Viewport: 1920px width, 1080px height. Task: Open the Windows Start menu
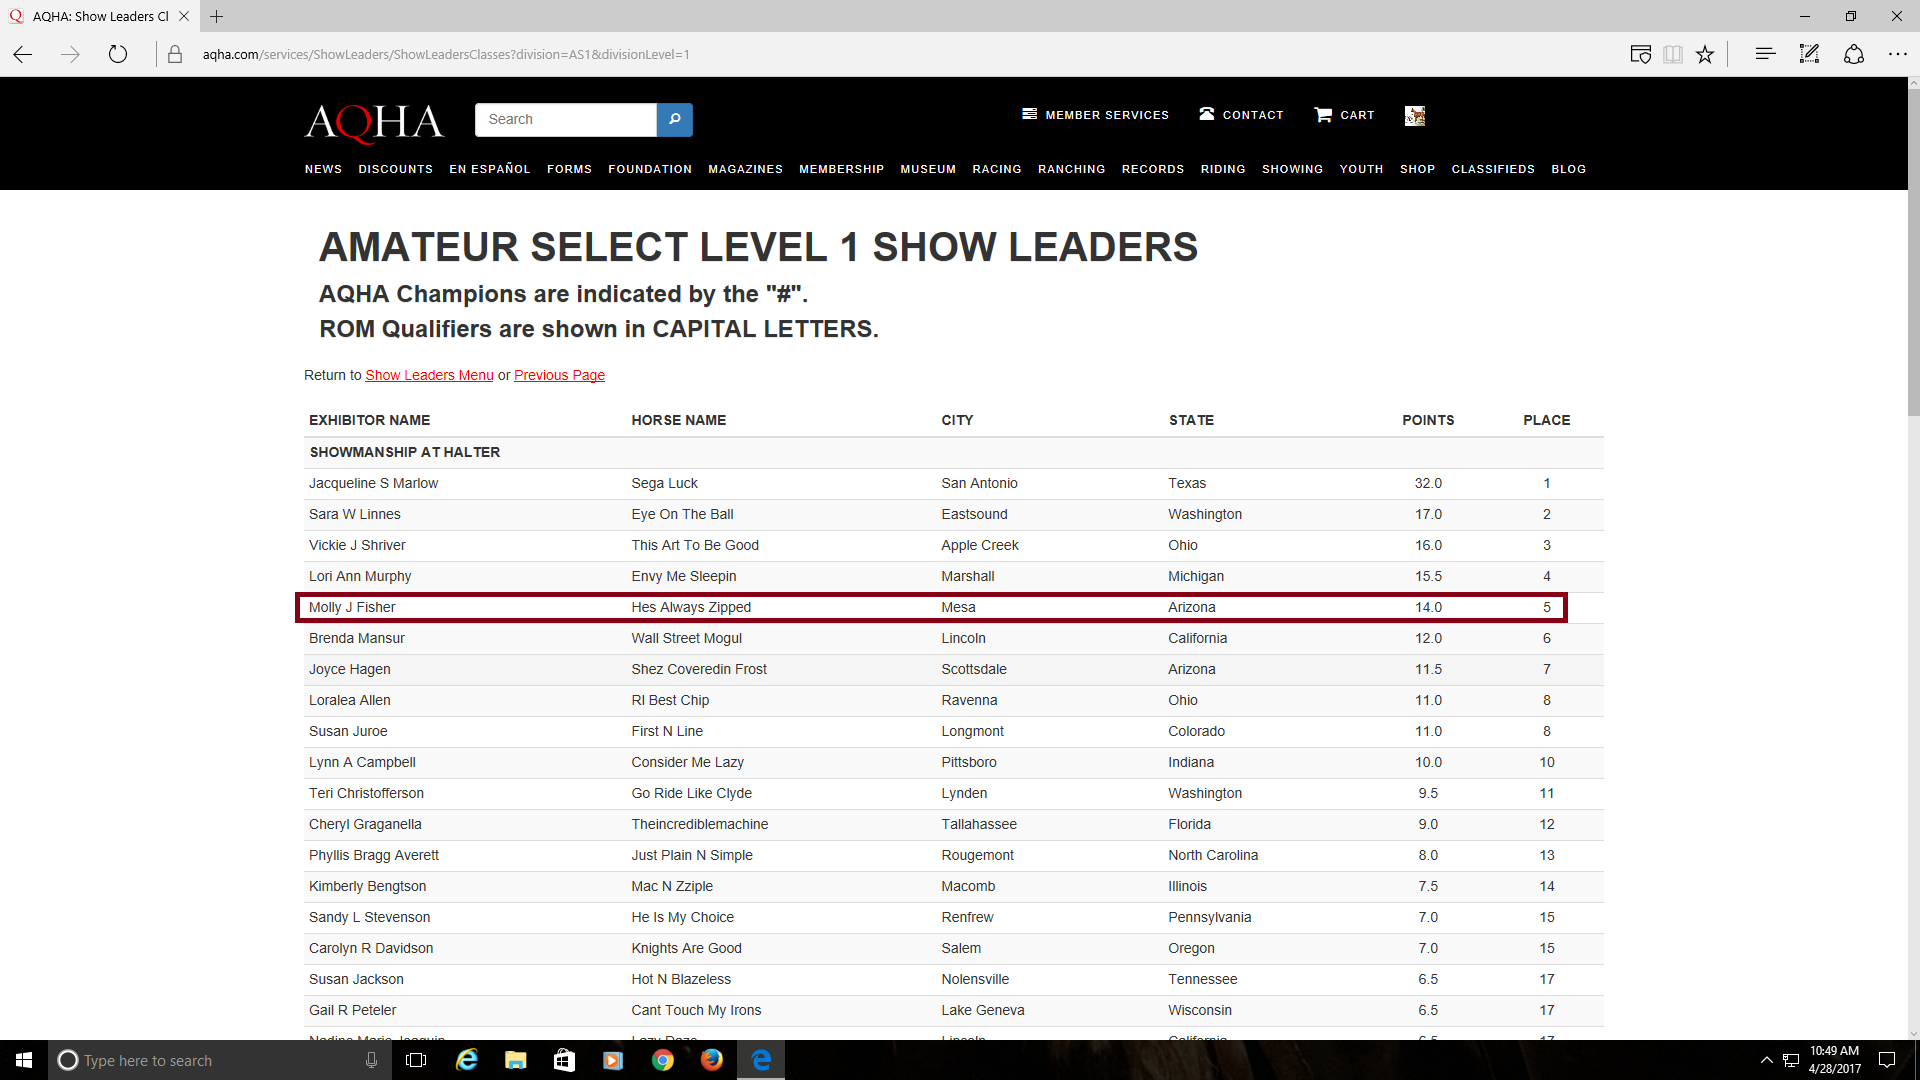(24, 1060)
